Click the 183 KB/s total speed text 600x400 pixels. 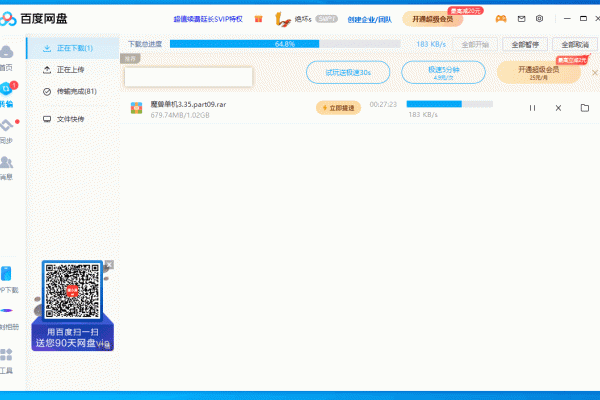coord(431,44)
